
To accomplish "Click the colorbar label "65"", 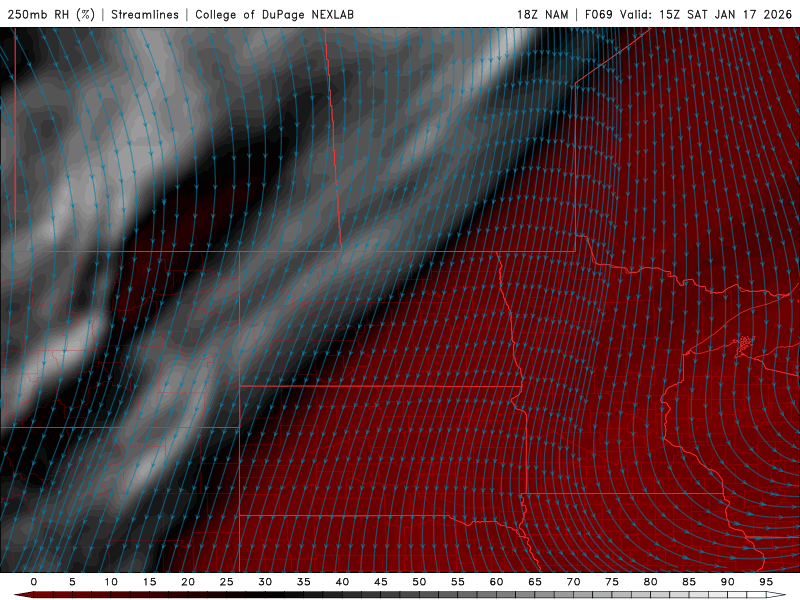I will point(535,582).
